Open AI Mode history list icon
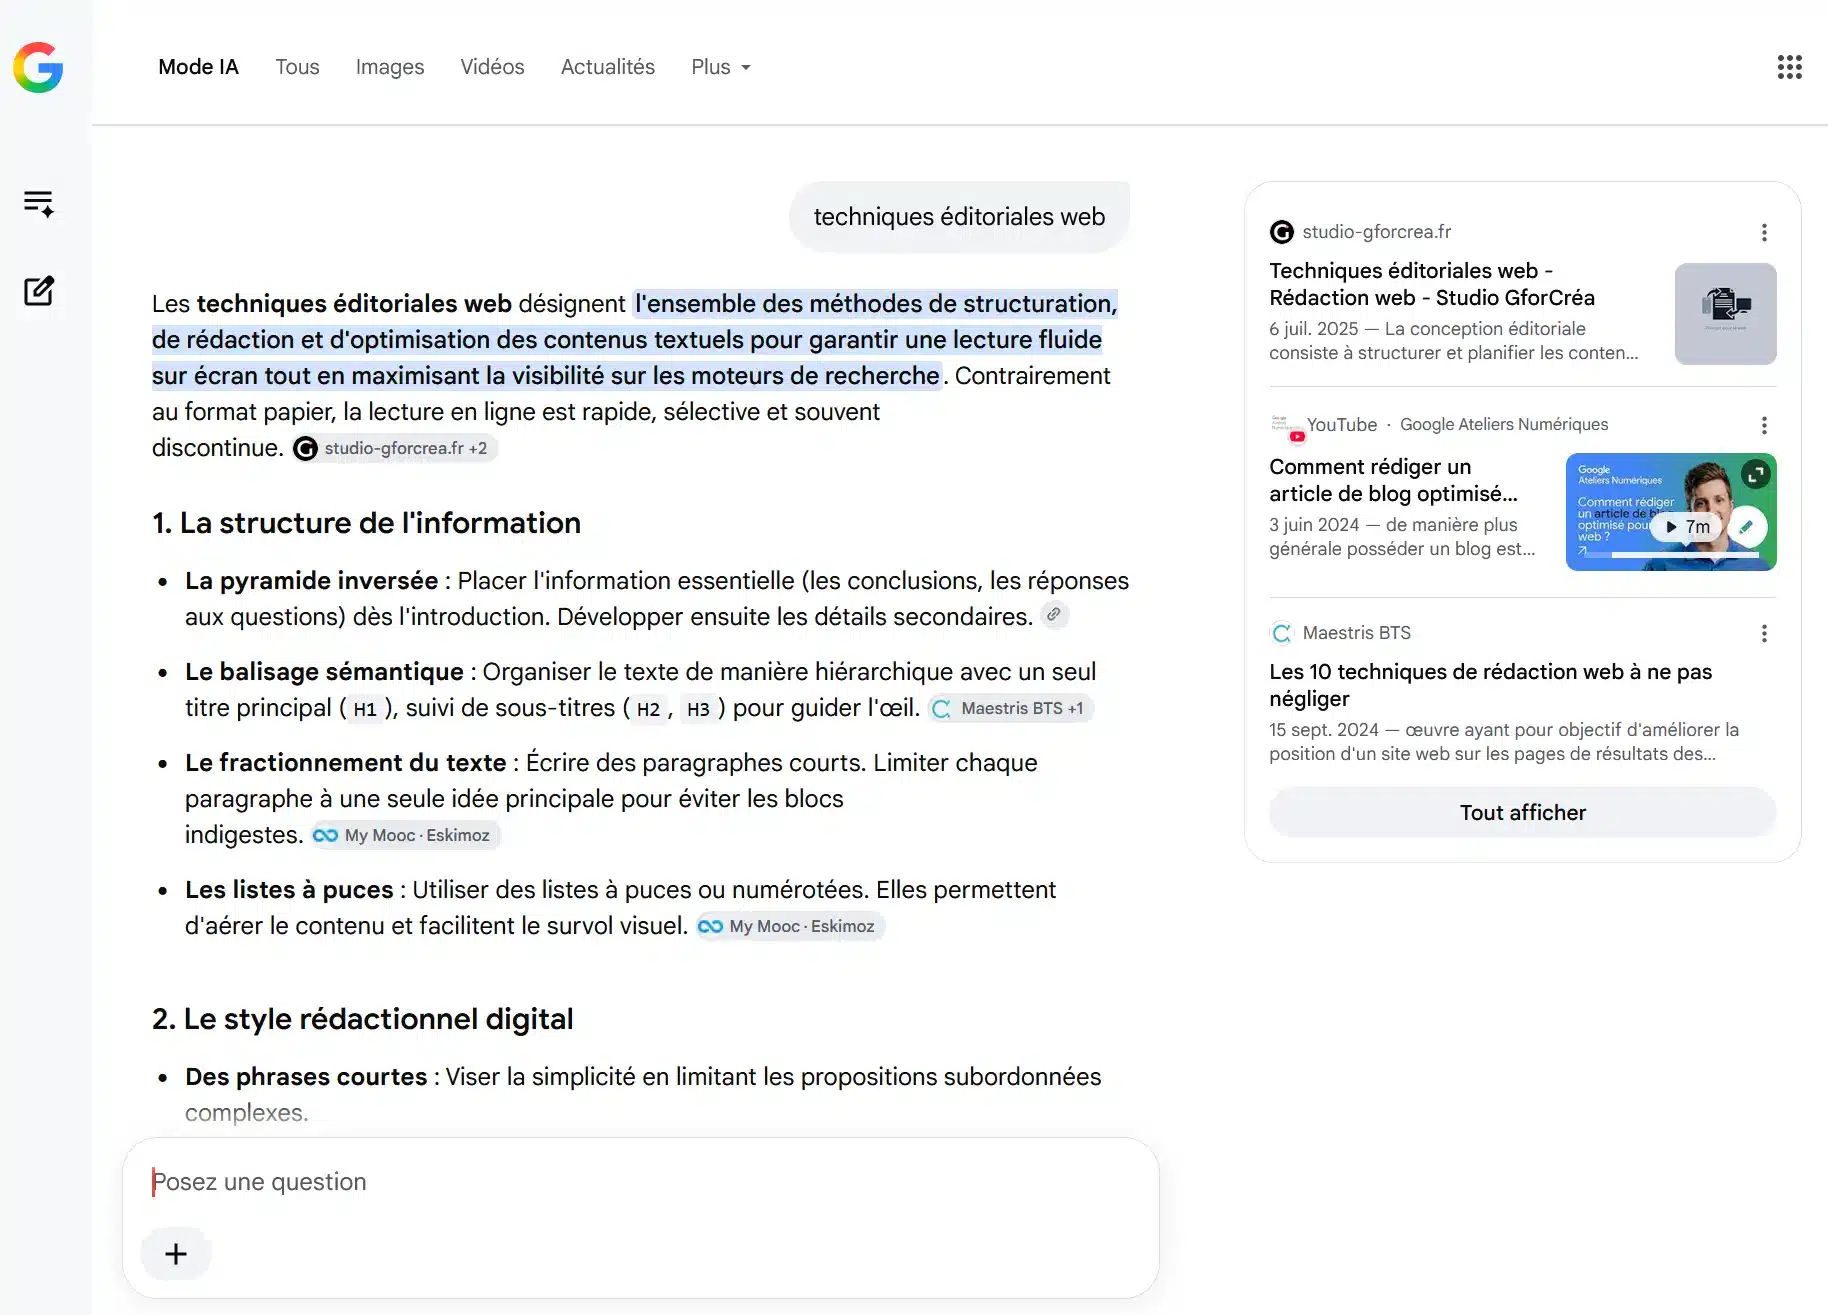The height and width of the screenshot is (1315, 1828). (39, 203)
